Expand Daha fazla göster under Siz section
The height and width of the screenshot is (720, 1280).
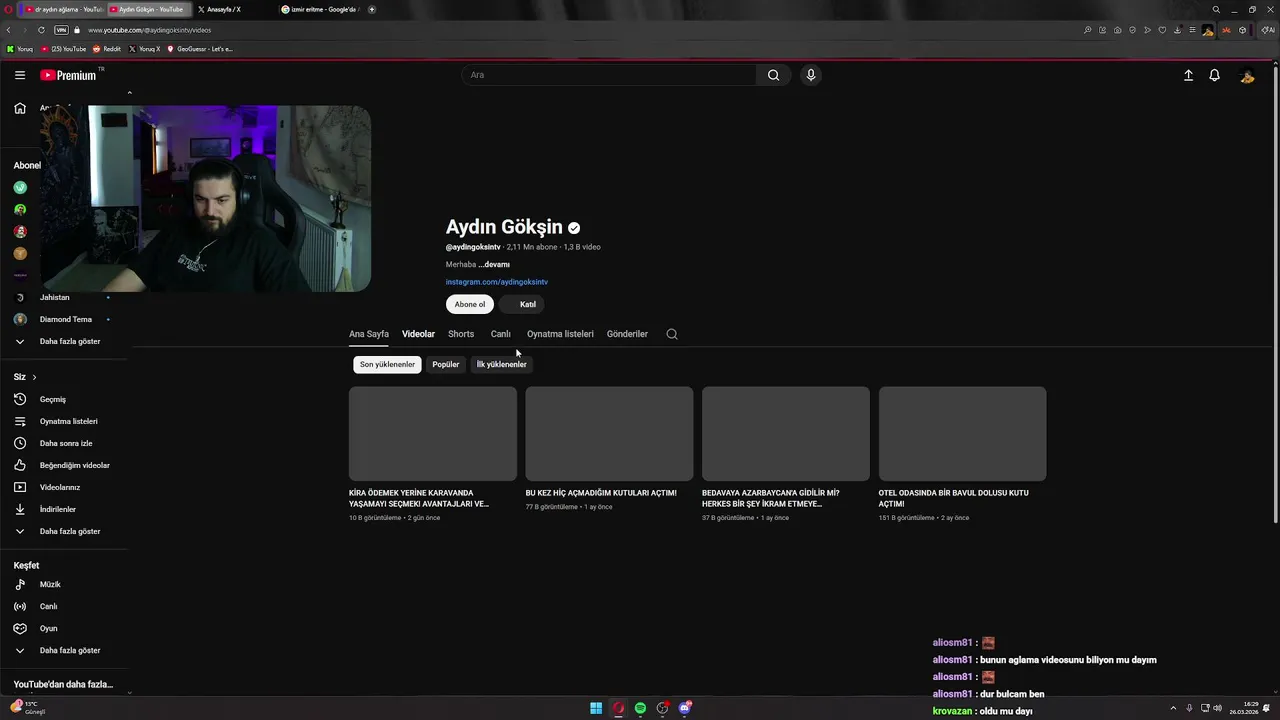pyautogui.click(x=69, y=531)
